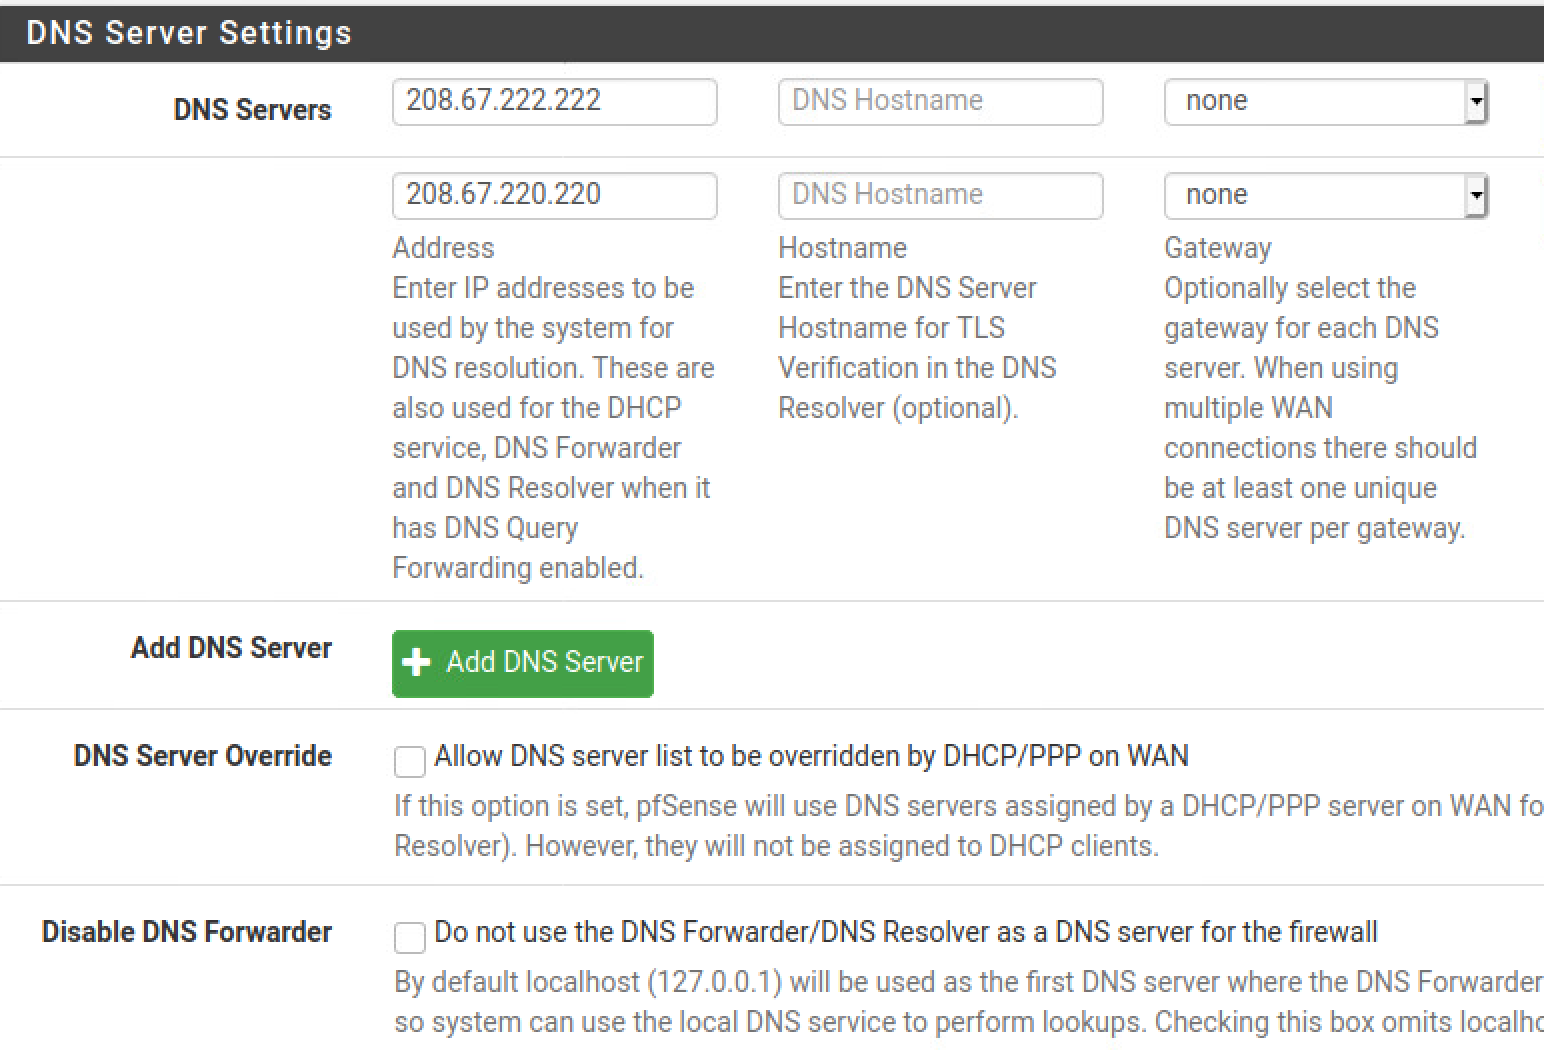The height and width of the screenshot is (1050, 1544).
Task: Click text 'Resolver (optional).'
Action: point(898,408)
